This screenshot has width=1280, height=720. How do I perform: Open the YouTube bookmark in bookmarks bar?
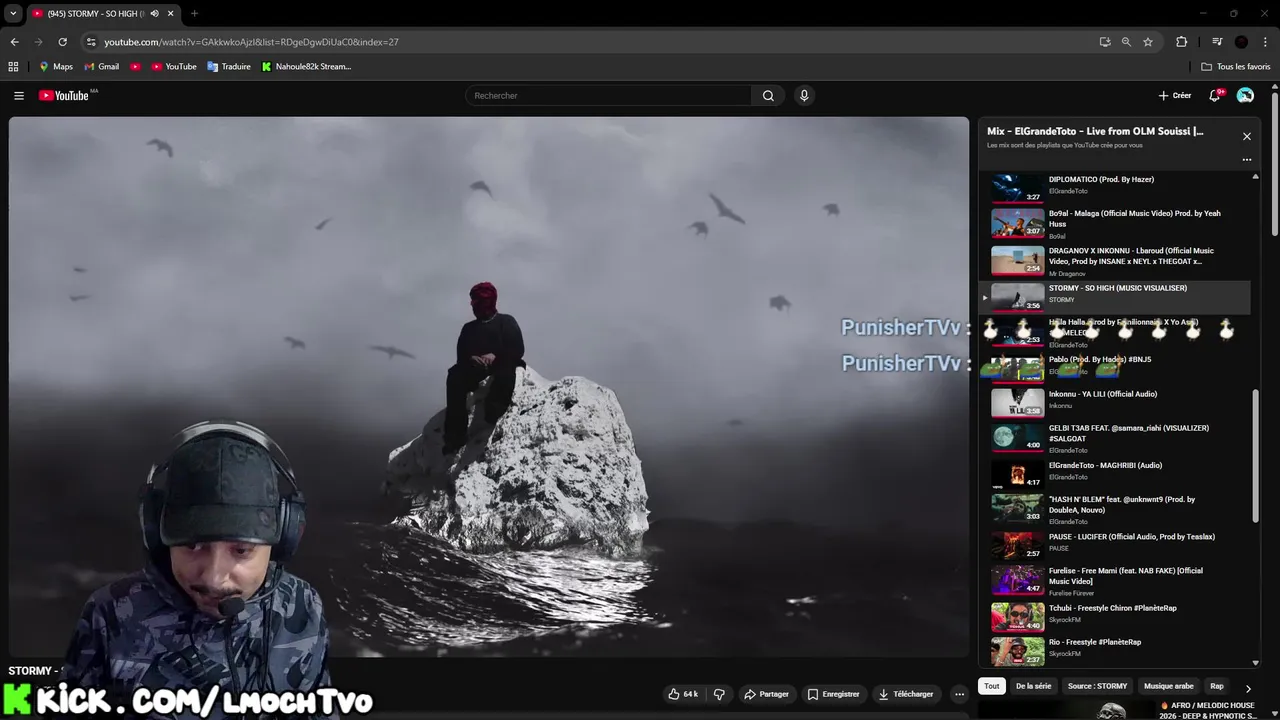coord(173,66)
